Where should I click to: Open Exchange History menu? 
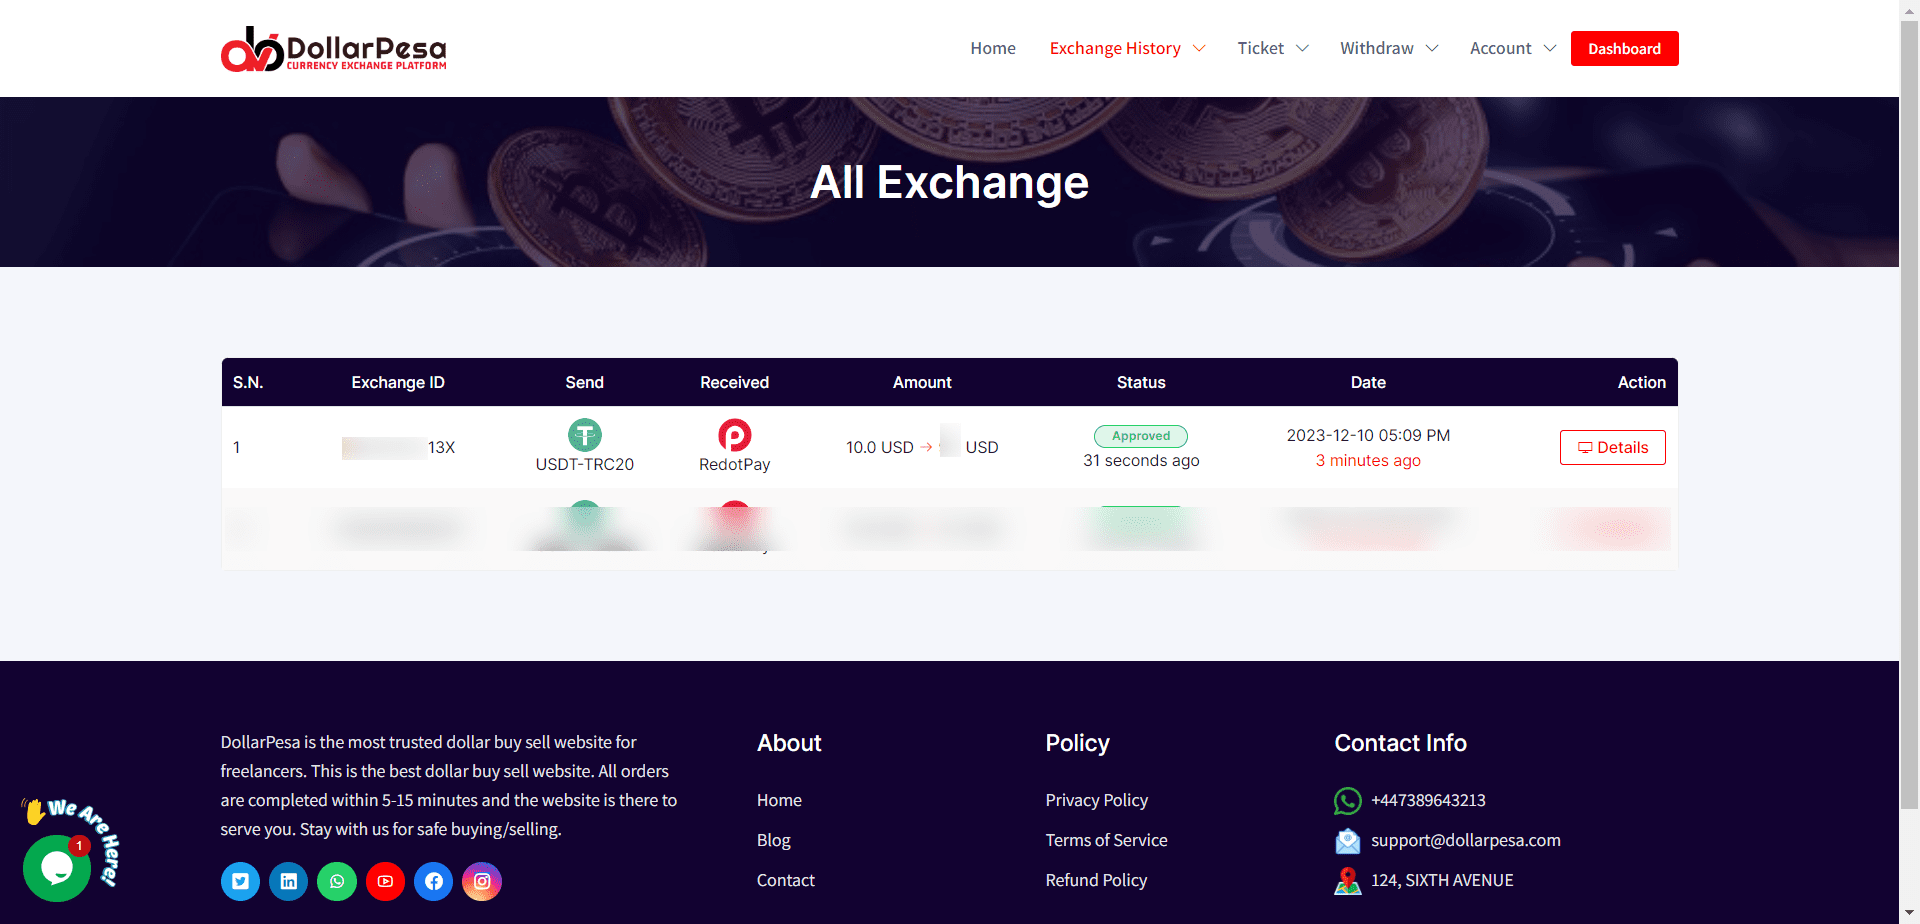pos(1115,48)
